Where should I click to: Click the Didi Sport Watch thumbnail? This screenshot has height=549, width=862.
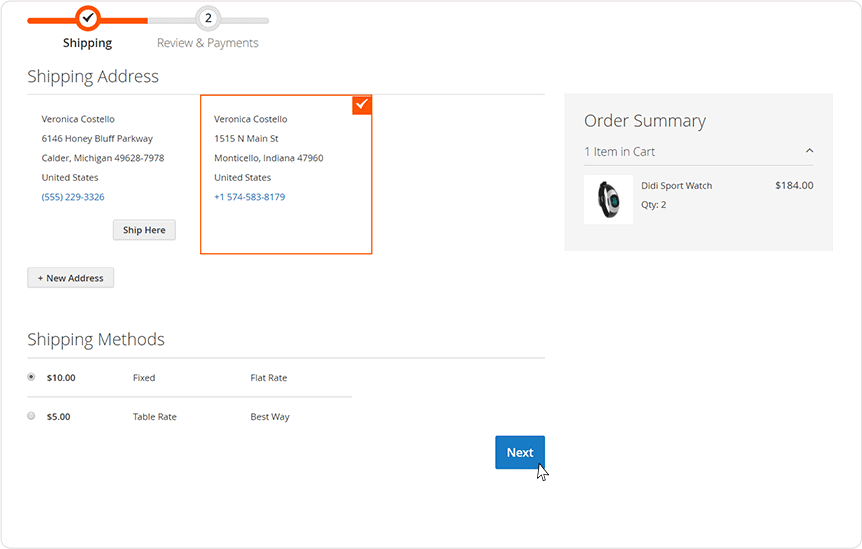coord(608,198)
